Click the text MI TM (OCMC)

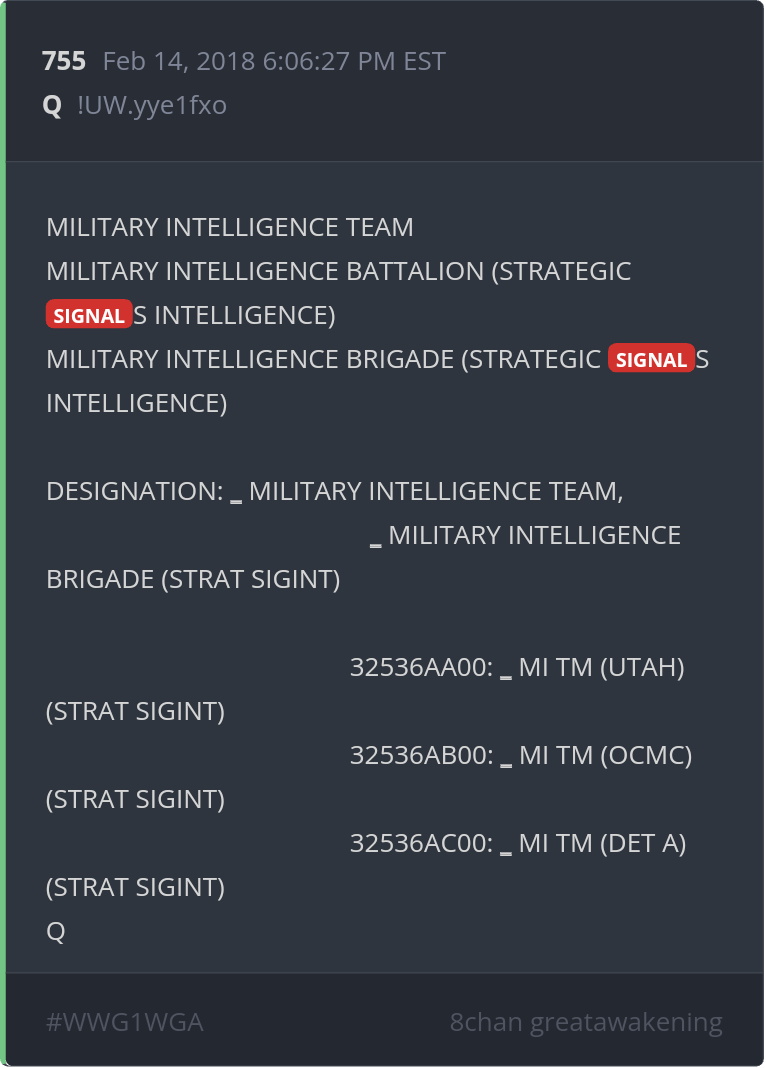[x=605, y=755]
